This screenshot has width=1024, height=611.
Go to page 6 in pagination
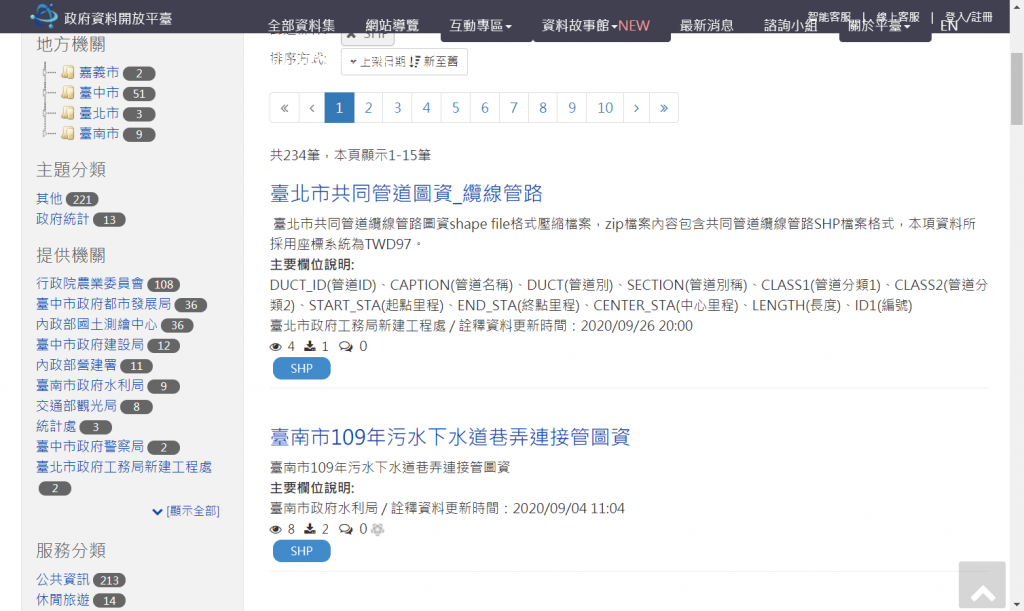click(x=485, y=108)
